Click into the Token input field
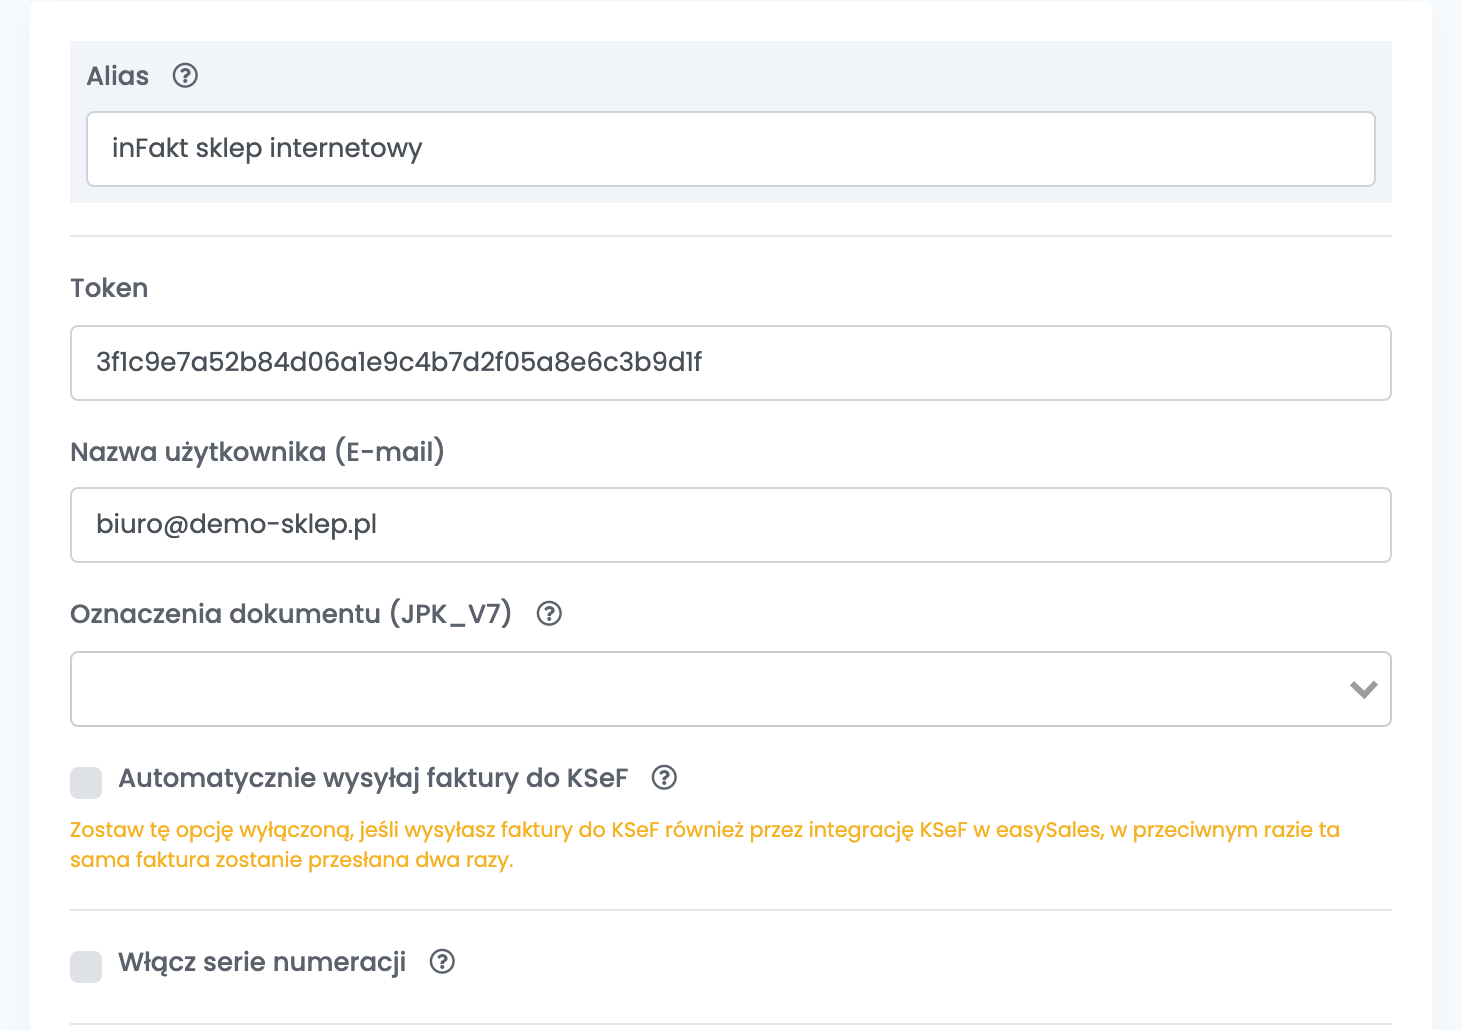Image resolution: width=1462 pixels, height=1030 pixels. 731,363
